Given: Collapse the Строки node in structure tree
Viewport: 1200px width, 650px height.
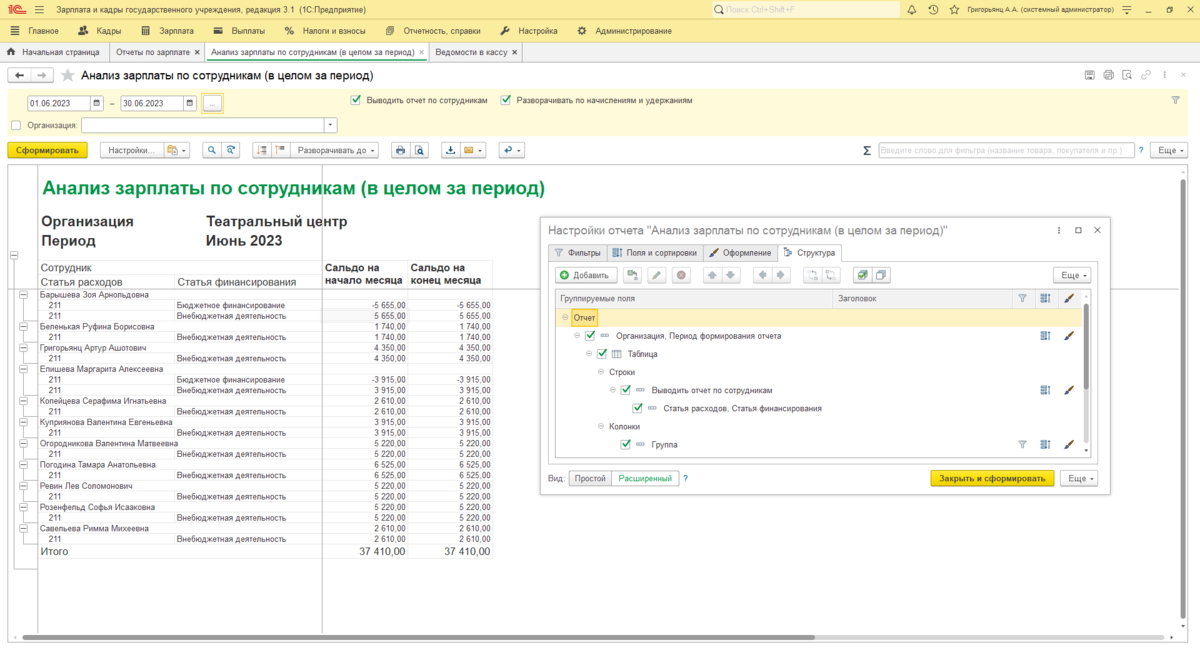Looking at the screenshot, I should (602, 372).
